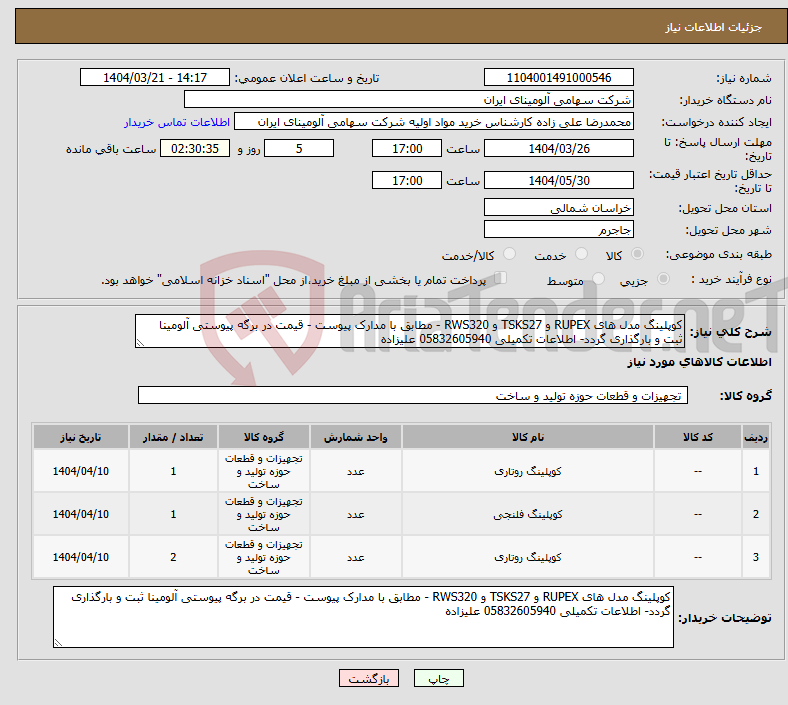Viewport: 788px width, 705px height.
Task: Click the resize handle of buyer notes box
Action: point(58,642)
